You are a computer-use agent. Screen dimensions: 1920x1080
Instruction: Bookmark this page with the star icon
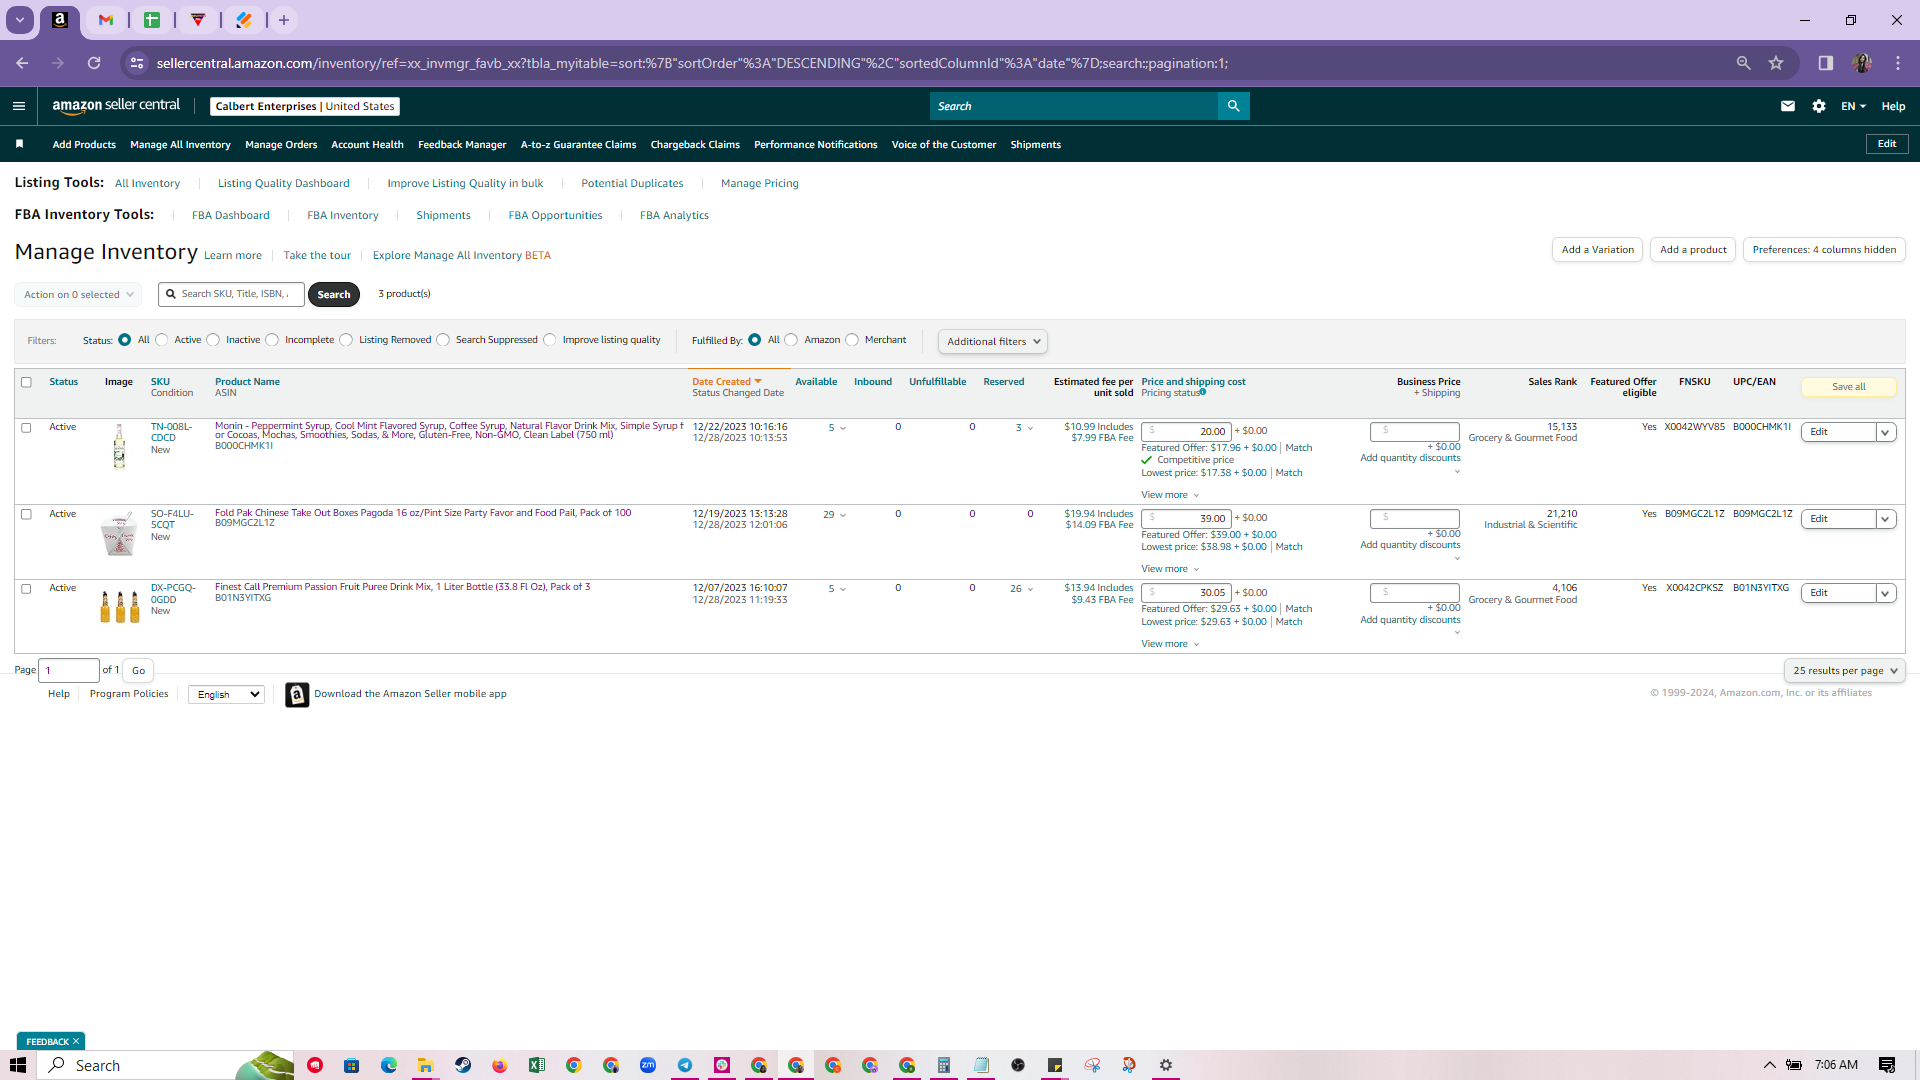1776,63
